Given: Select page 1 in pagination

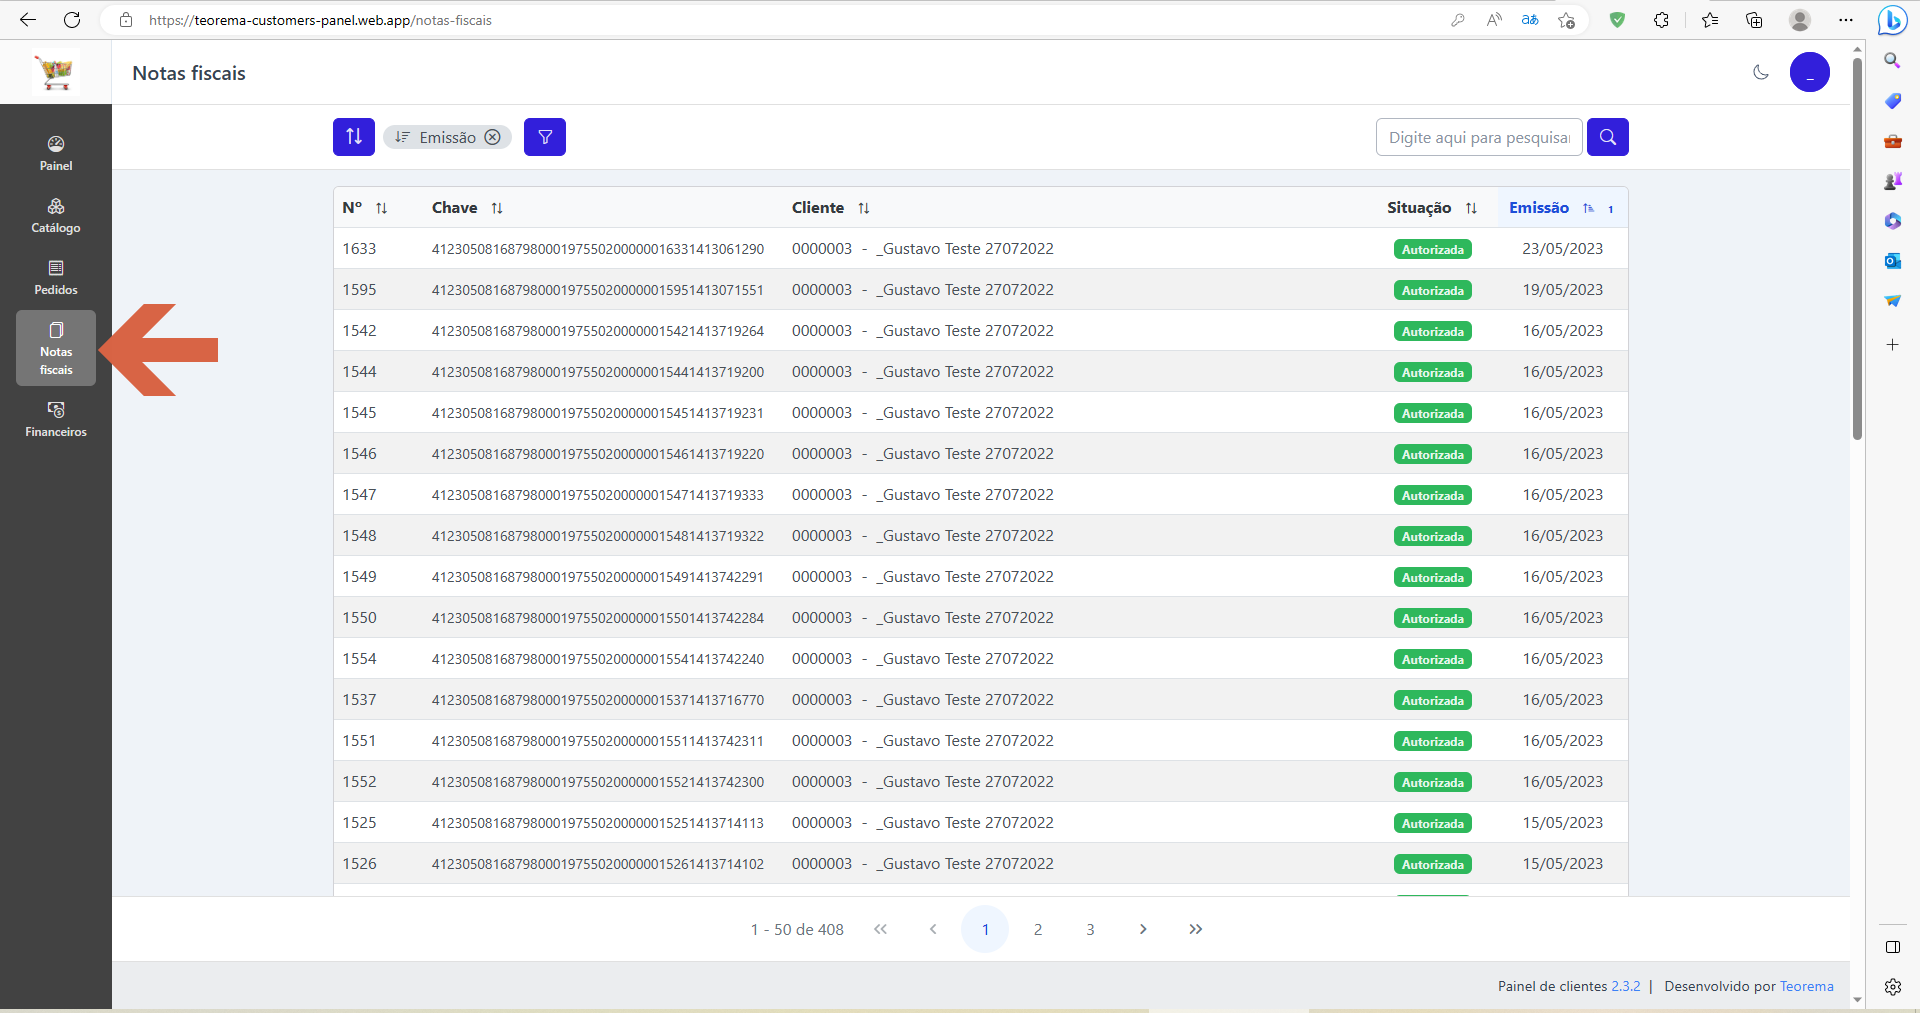Looking at the screenshot, I should [x=985, y=929].
